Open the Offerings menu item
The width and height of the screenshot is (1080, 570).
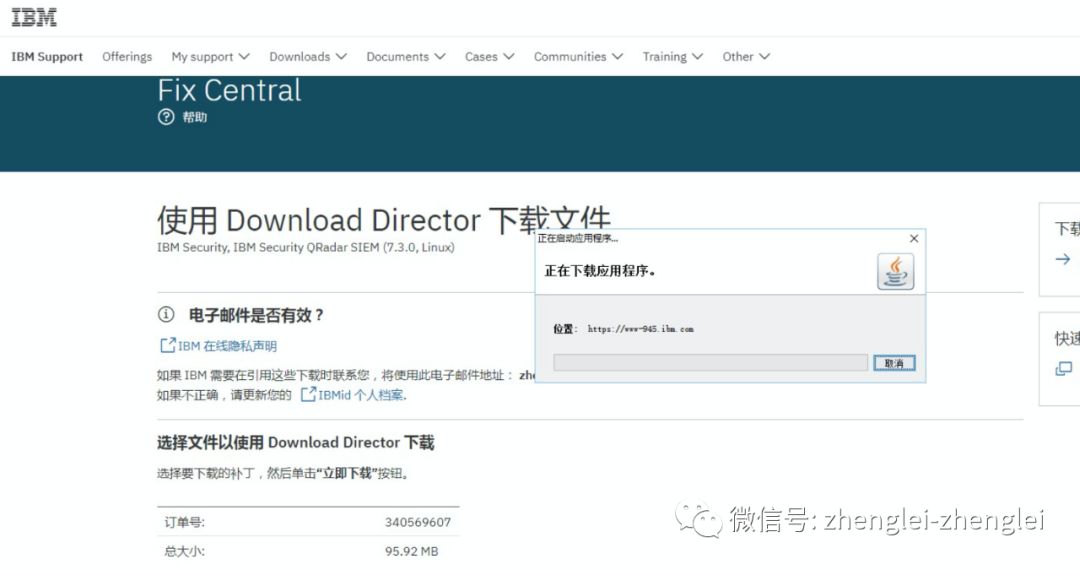[127, 56]
